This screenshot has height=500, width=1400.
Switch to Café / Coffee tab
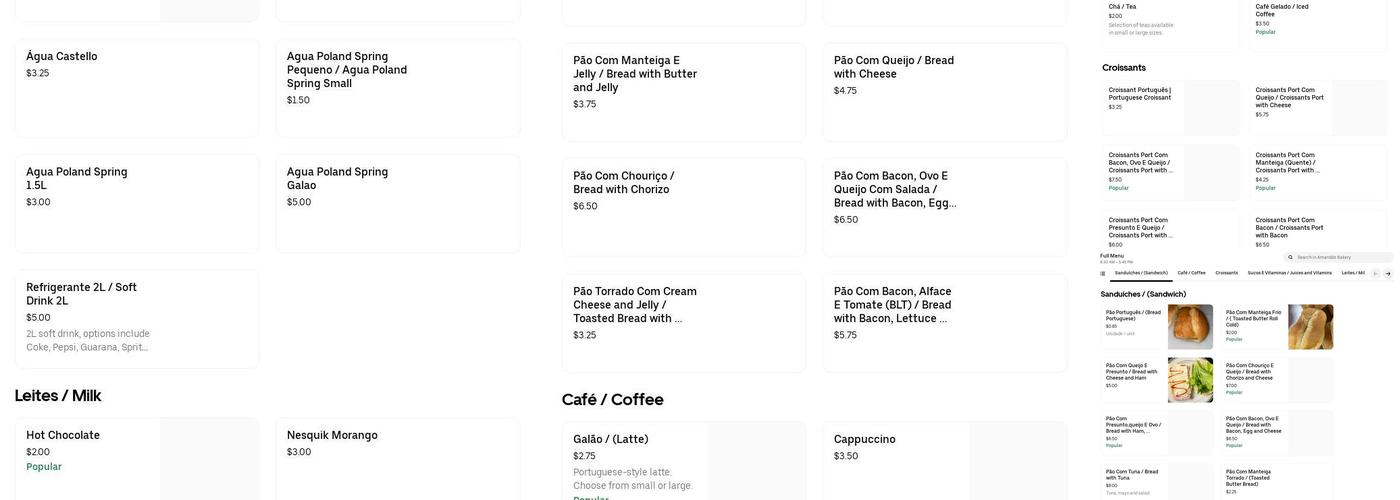(x=1191, y=273)
